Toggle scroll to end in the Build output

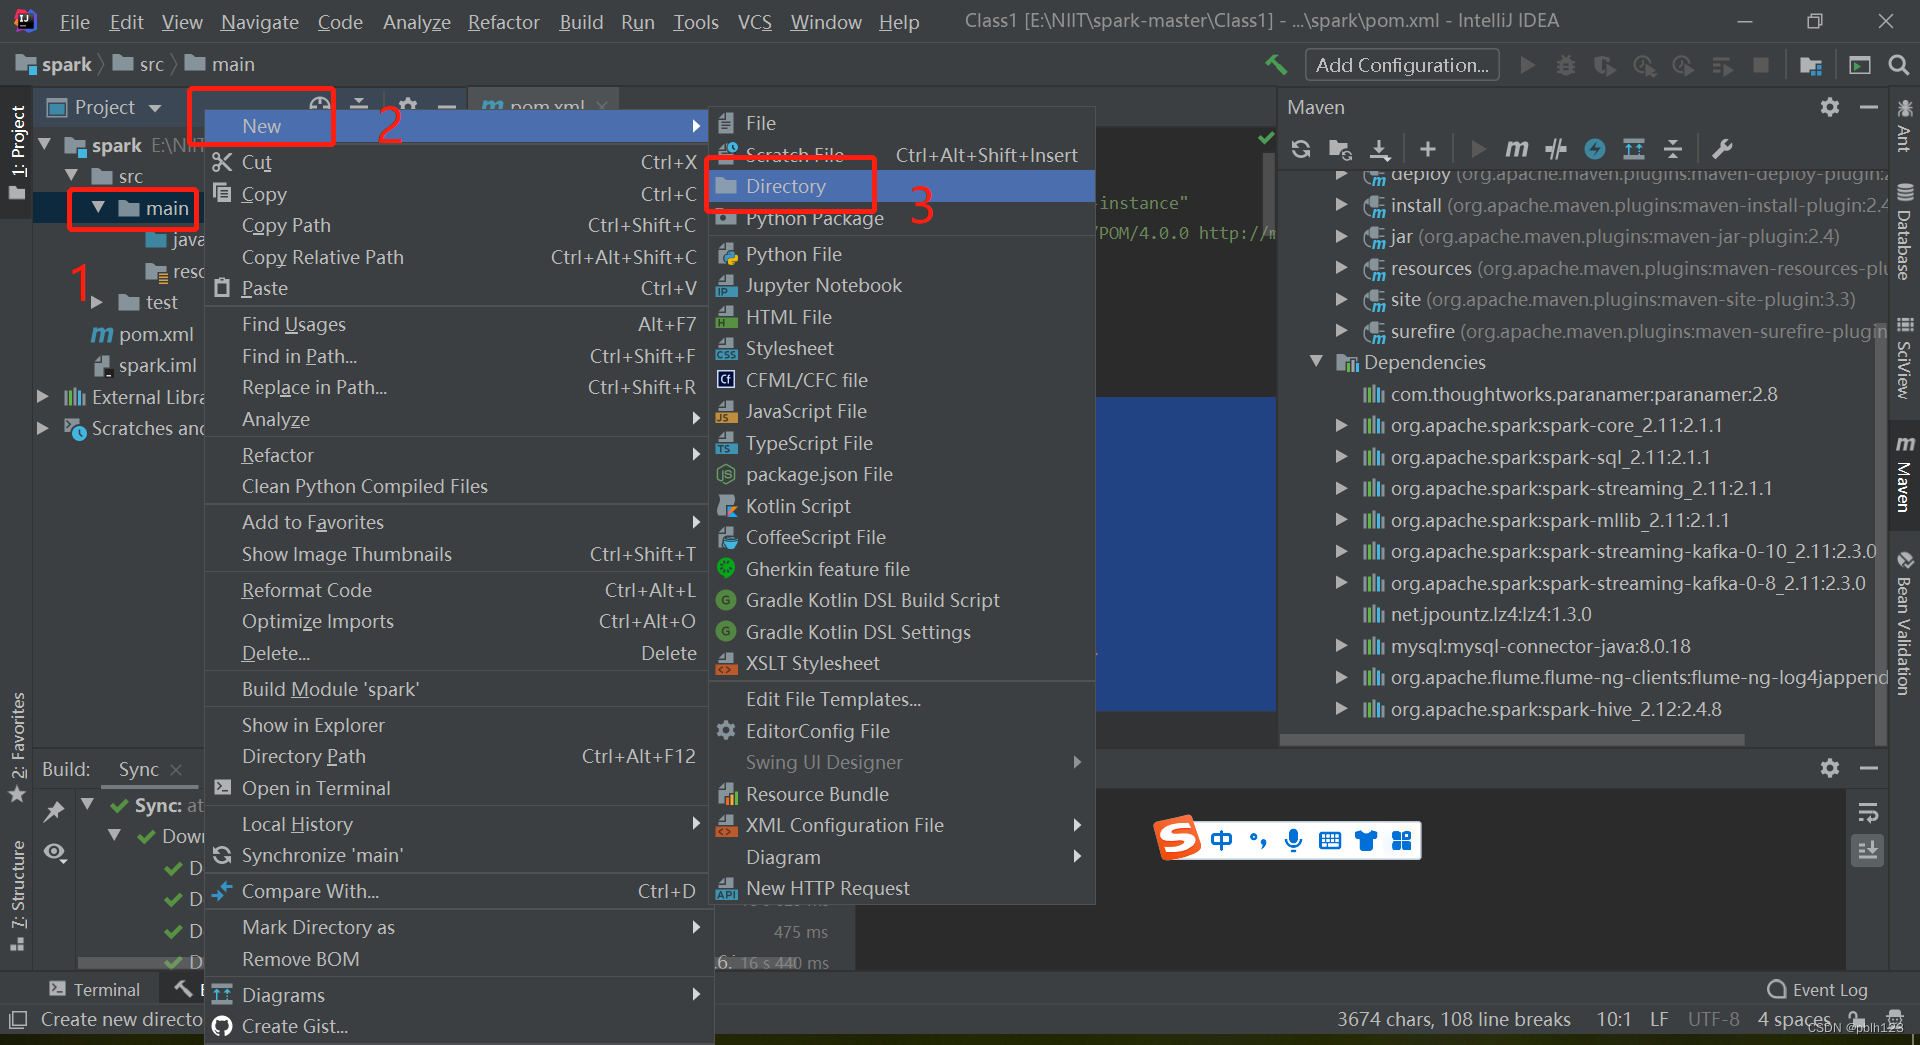click(1868, 851)
